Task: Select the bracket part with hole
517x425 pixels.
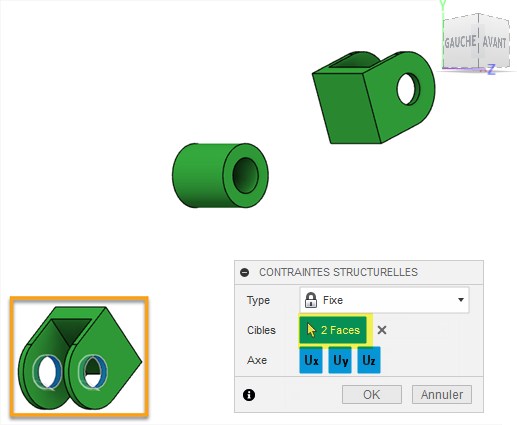Action: click(x=374, y=97)
